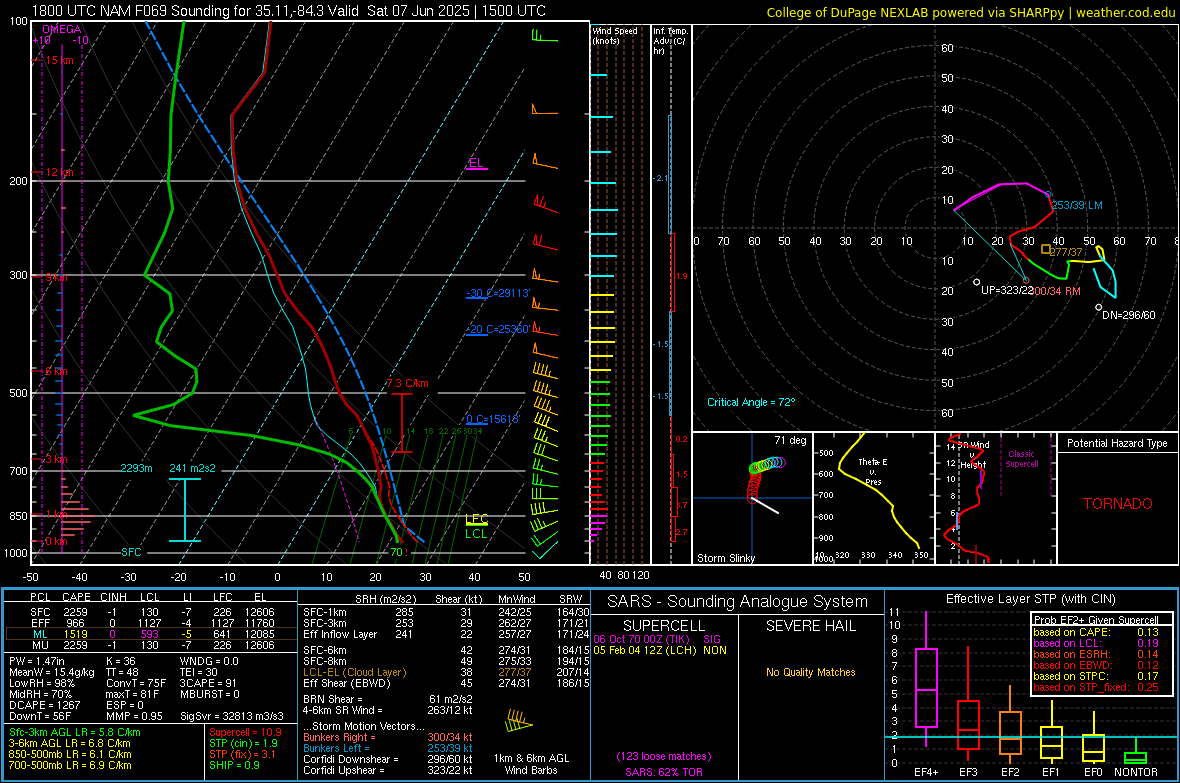
Task: Click the Corfidi Downshear = 296/60 kt line
Action: (388, 760)
